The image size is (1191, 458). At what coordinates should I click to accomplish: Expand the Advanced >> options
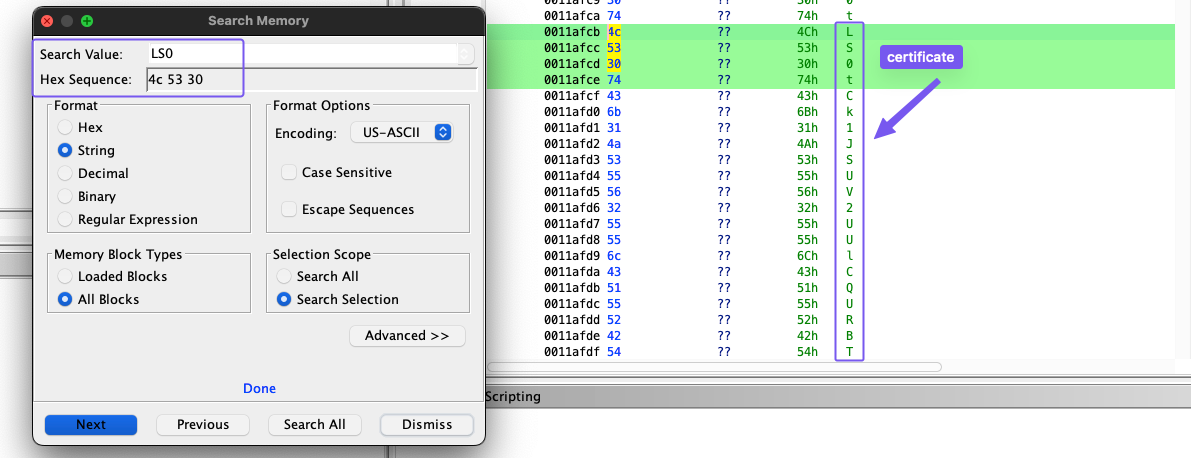click(x=407, y=336)
